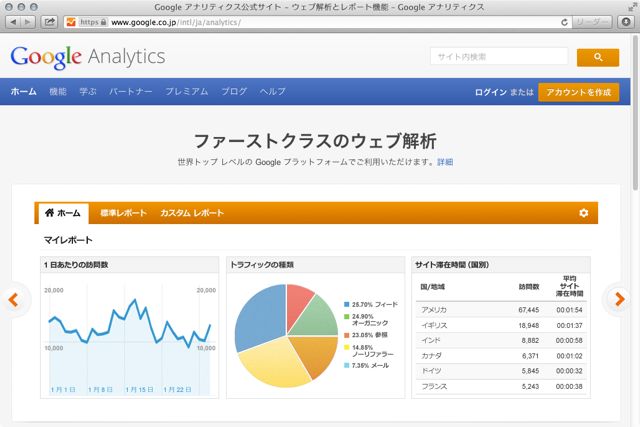Open 学ぶ in the navigation bar

[88, 91]
